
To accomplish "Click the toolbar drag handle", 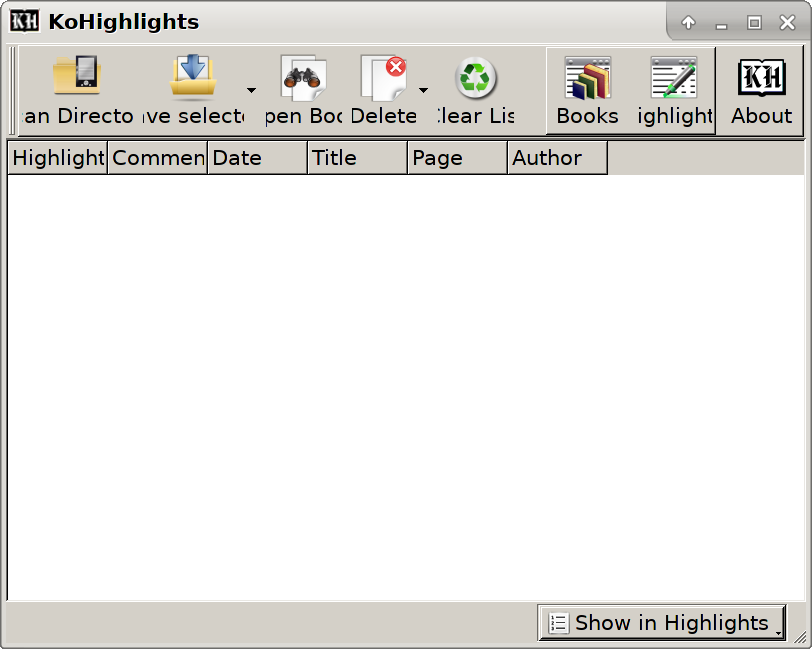I will 13,91.
